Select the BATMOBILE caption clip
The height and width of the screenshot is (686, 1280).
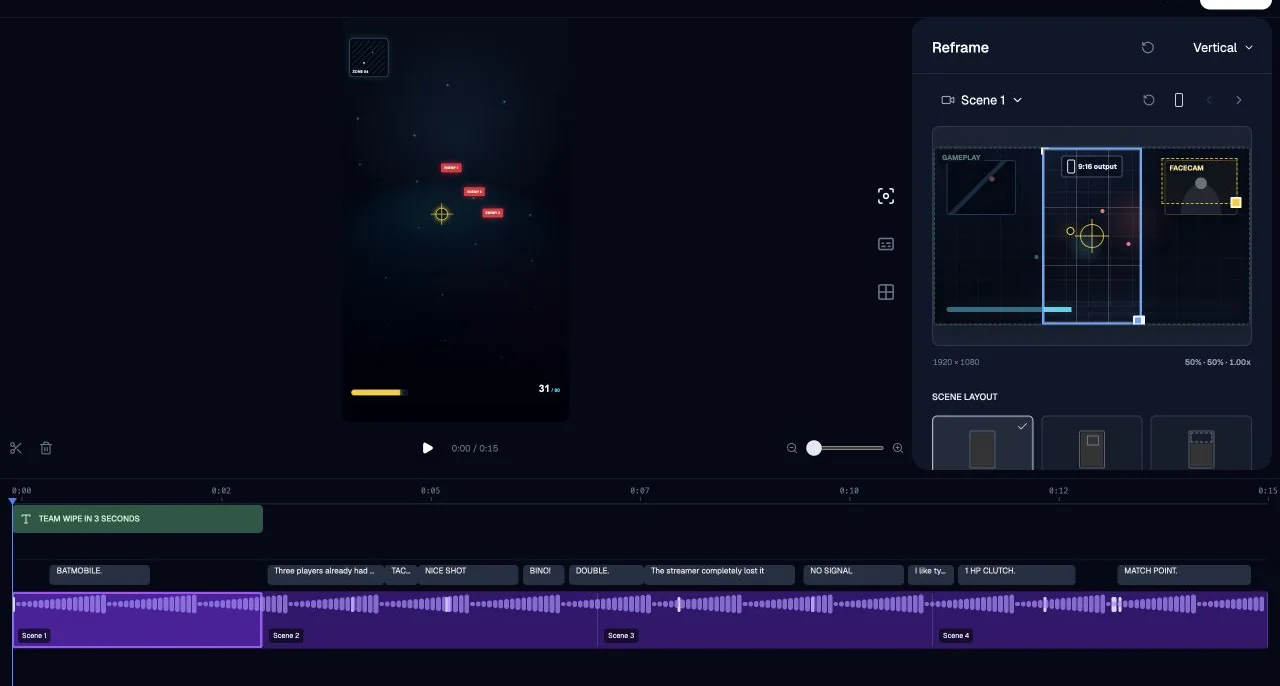[100, 574]
